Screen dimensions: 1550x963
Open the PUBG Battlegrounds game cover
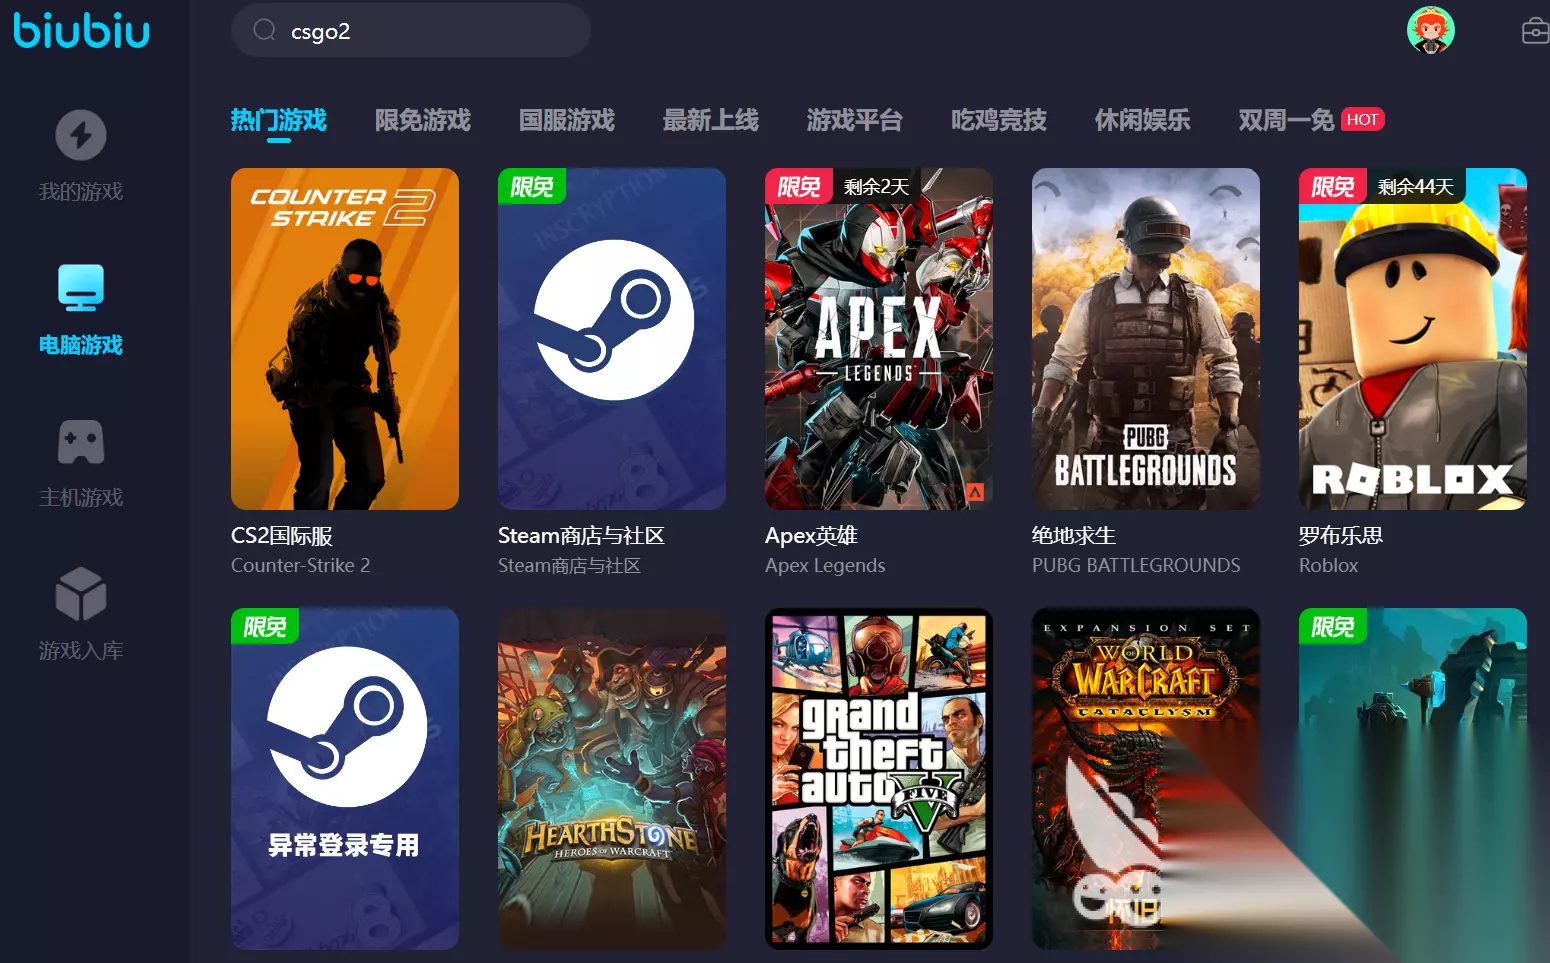click(1146, 339)
